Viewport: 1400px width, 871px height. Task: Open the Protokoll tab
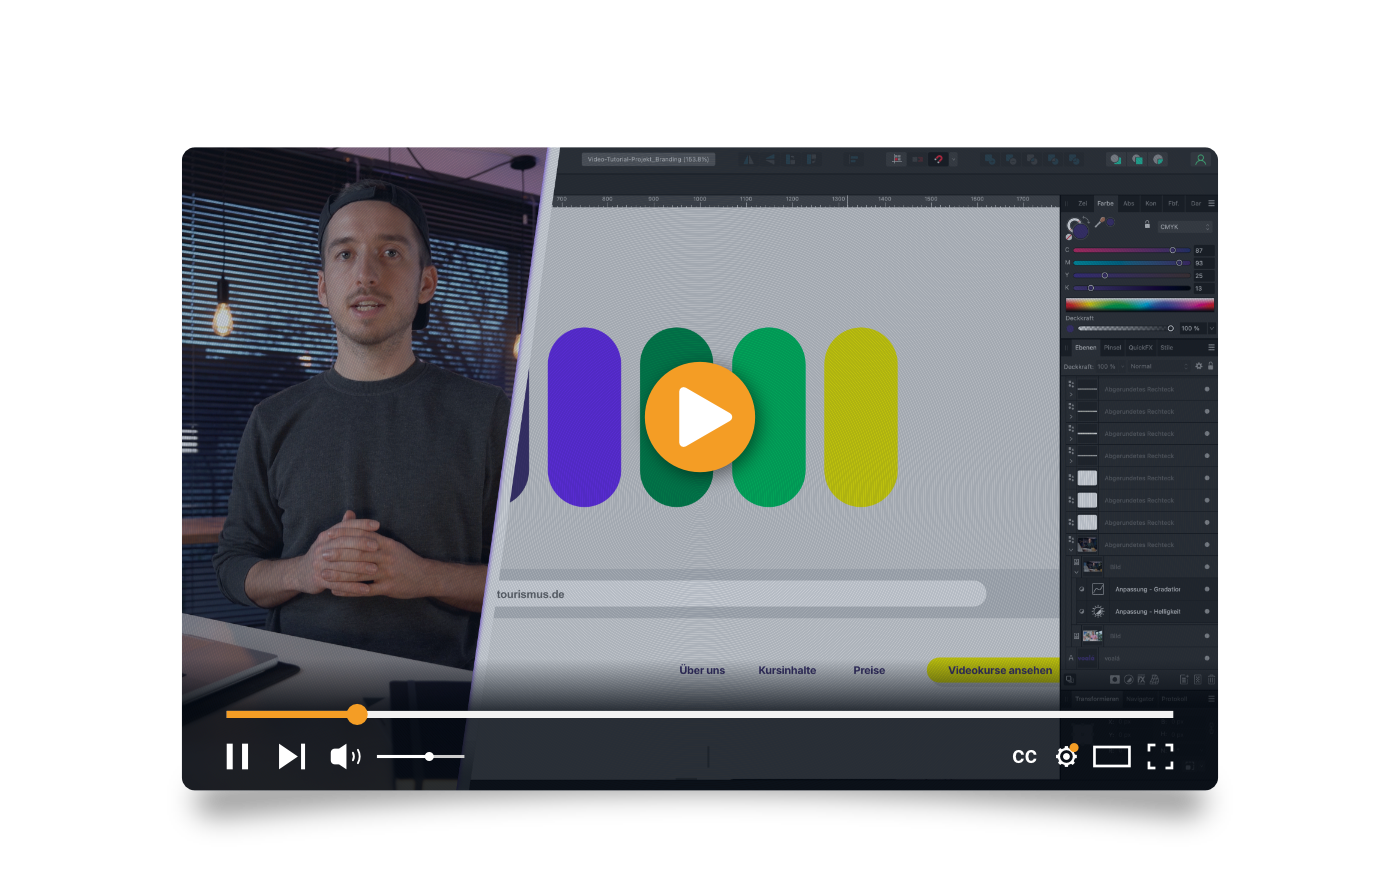[1174, 699]
